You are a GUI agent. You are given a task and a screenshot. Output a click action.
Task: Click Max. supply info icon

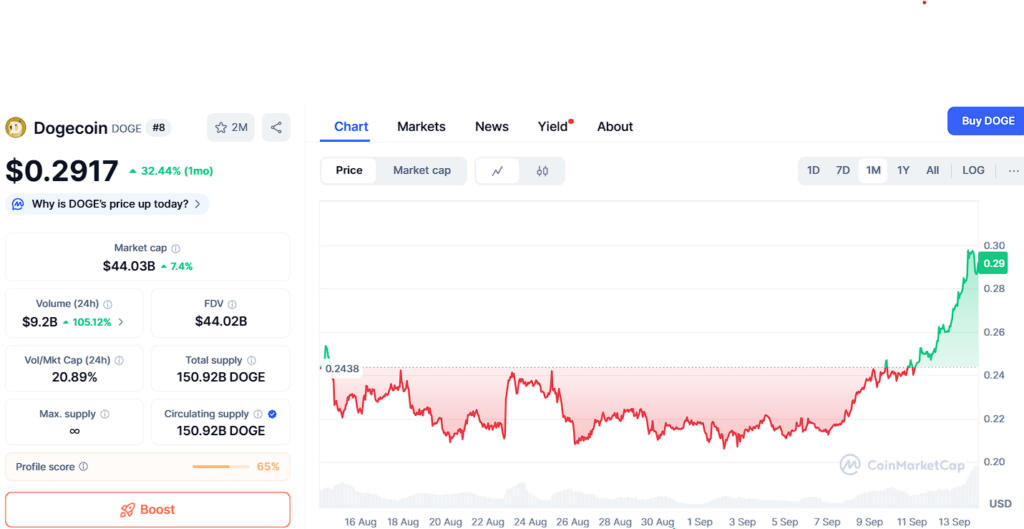coord(104,414)
